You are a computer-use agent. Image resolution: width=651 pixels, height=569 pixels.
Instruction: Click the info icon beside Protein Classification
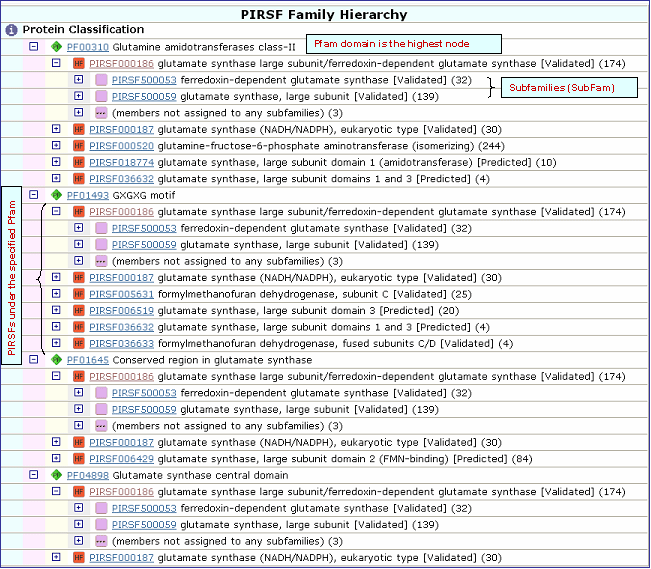pyautogui.click(x=11, y=30)
